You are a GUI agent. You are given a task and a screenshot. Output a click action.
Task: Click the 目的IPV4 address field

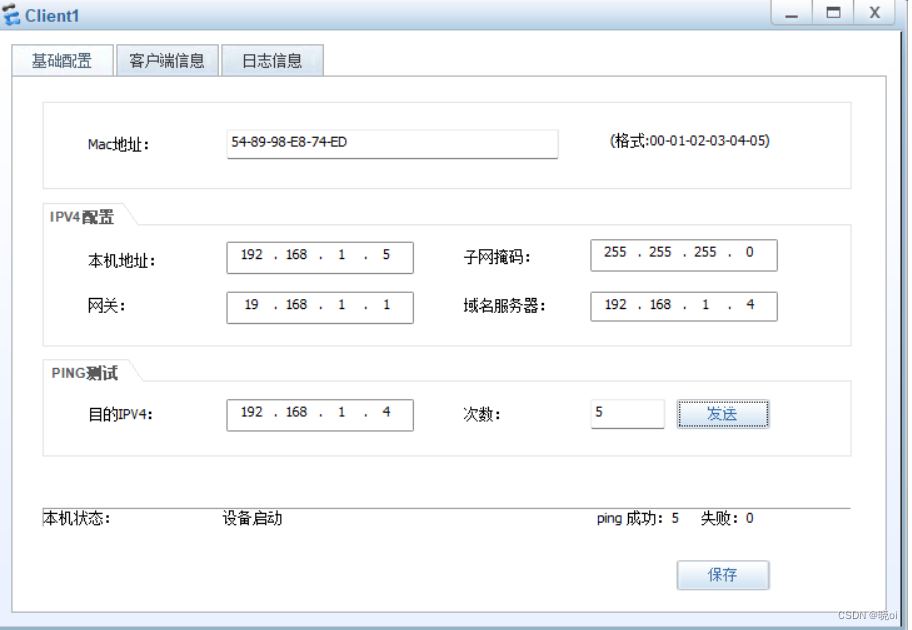pos(320,415)
